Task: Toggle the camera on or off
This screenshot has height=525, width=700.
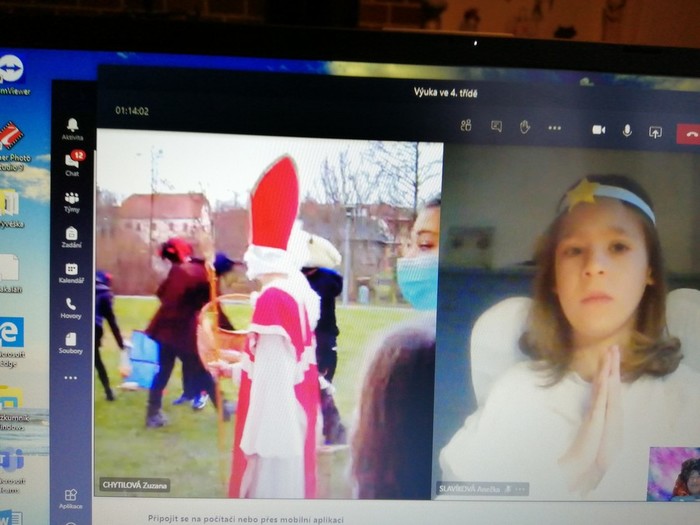Action: [x=599, y=129]
